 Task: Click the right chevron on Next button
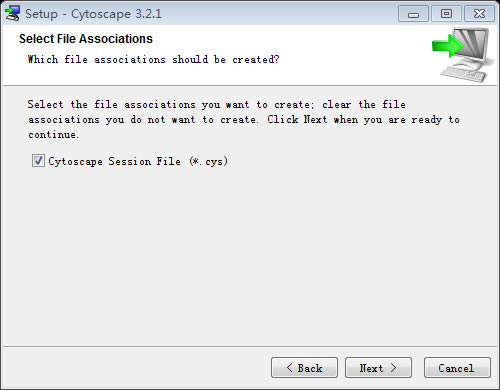tap(394, 368)
